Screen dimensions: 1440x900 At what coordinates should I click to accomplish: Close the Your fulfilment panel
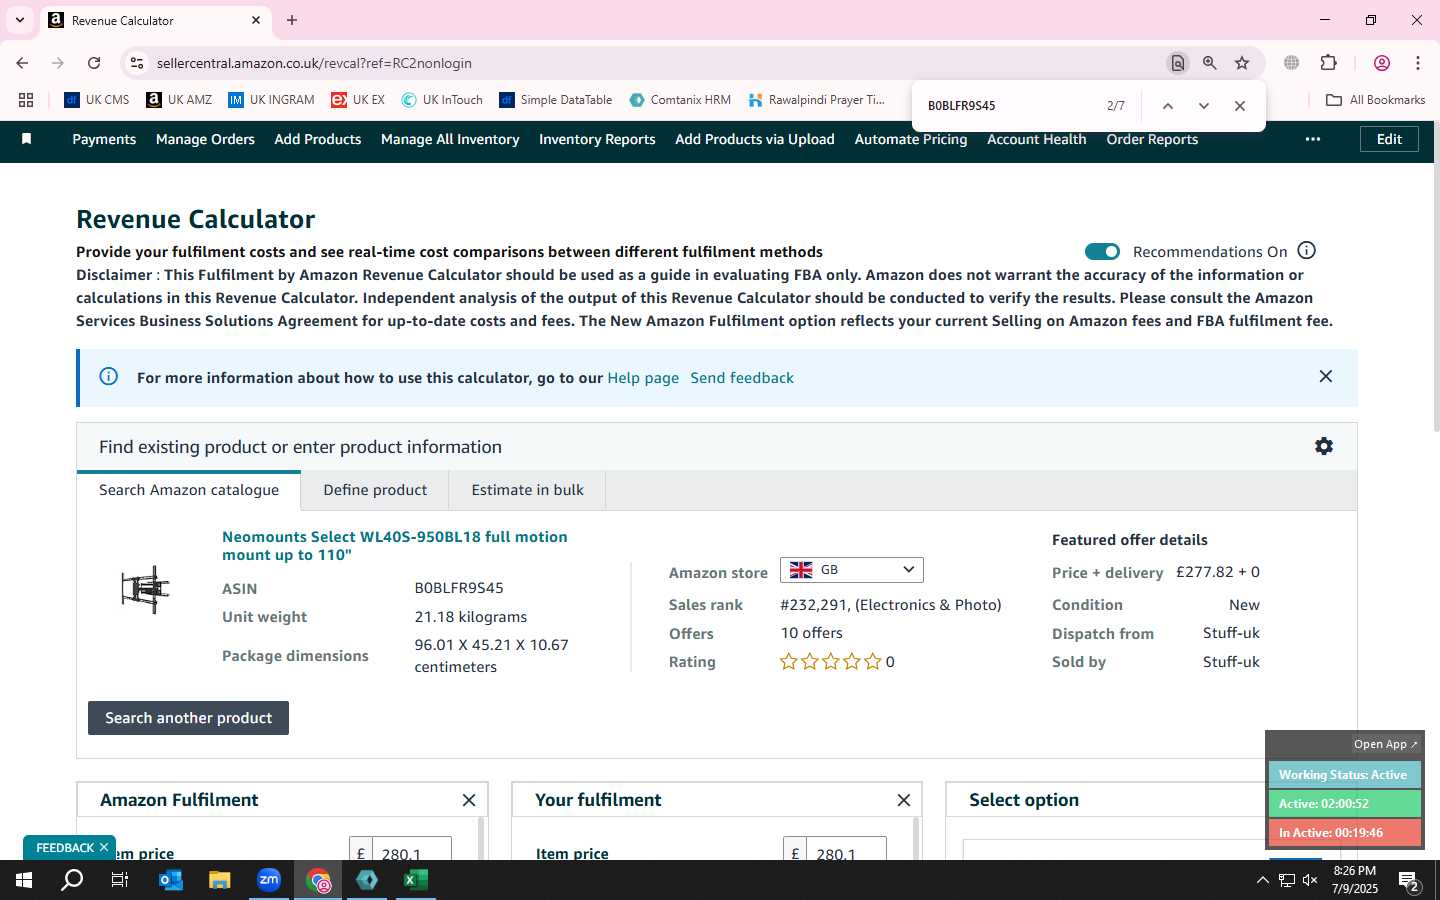[x=904, y=800]
